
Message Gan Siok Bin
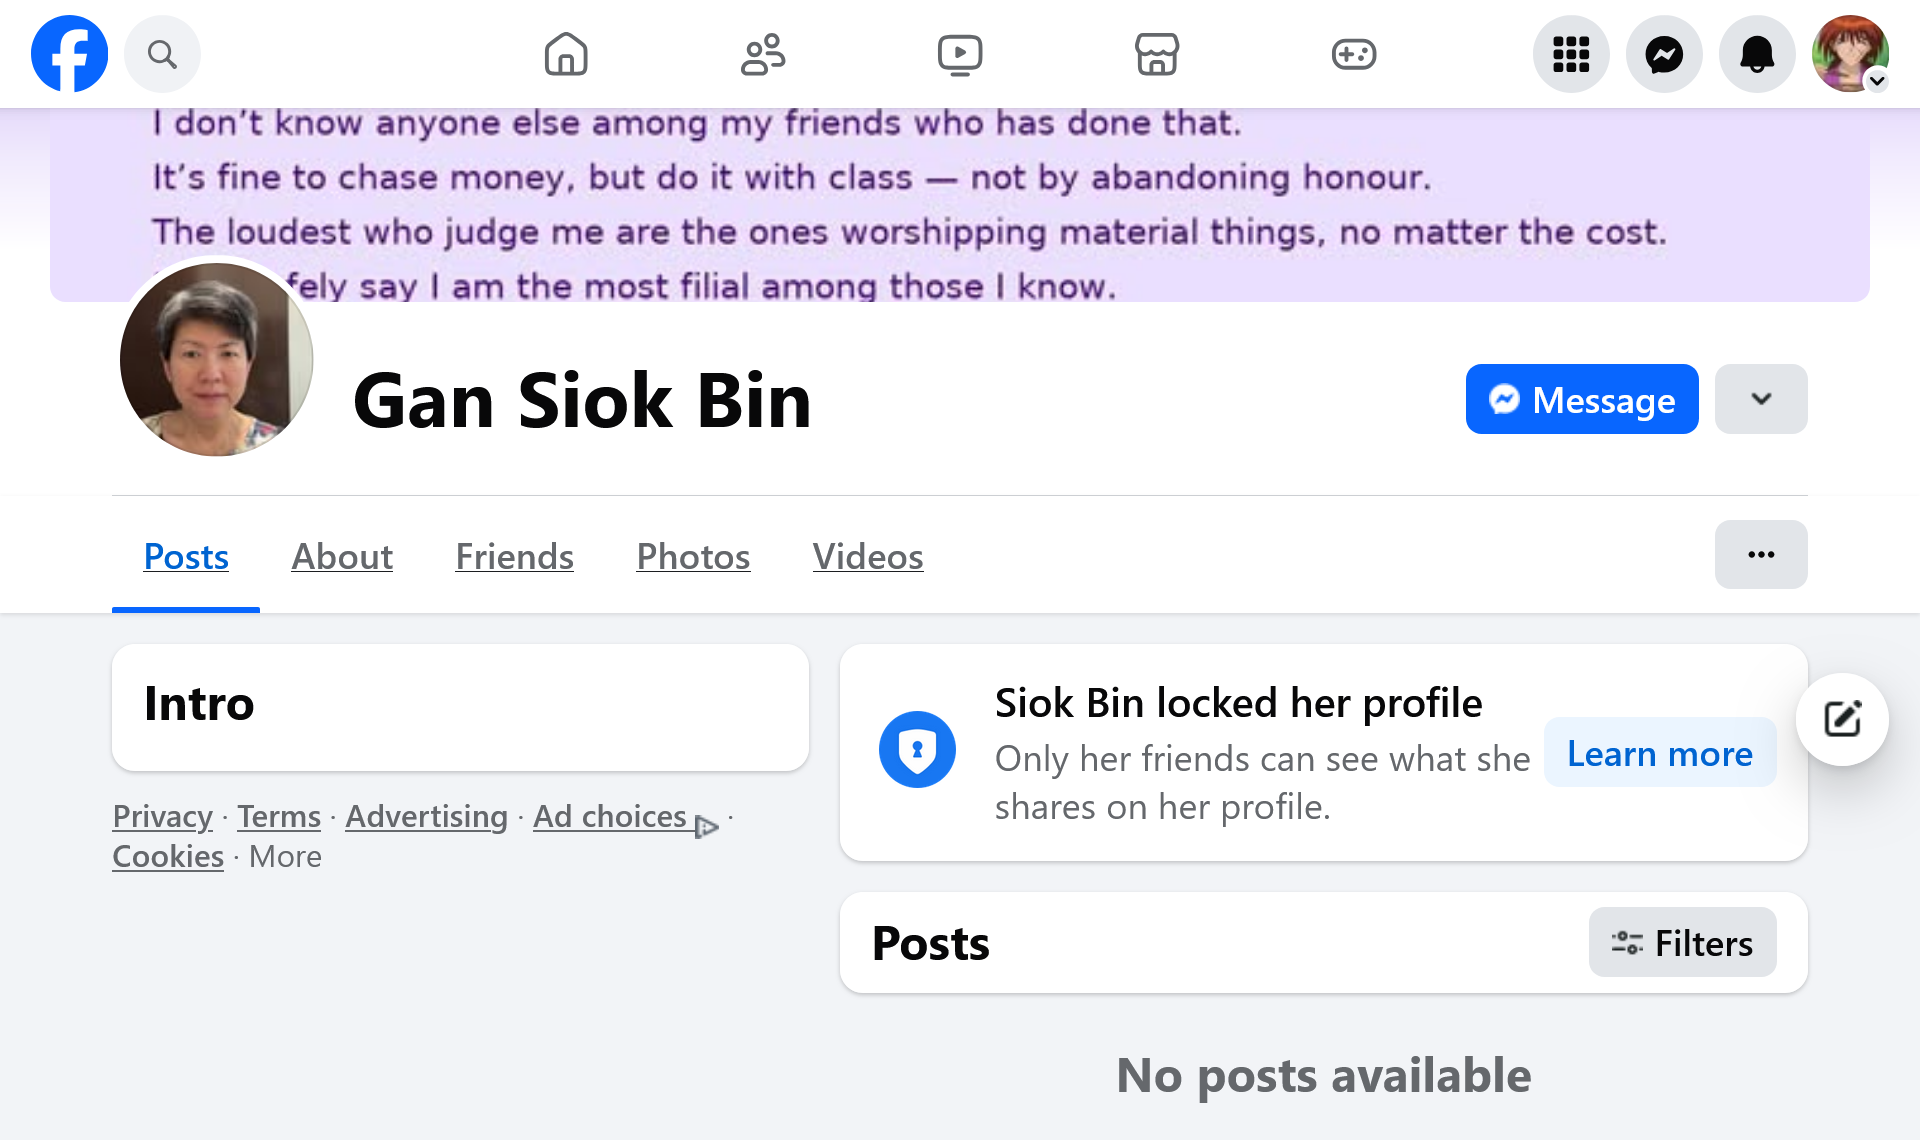click(x=1582, y=399)
